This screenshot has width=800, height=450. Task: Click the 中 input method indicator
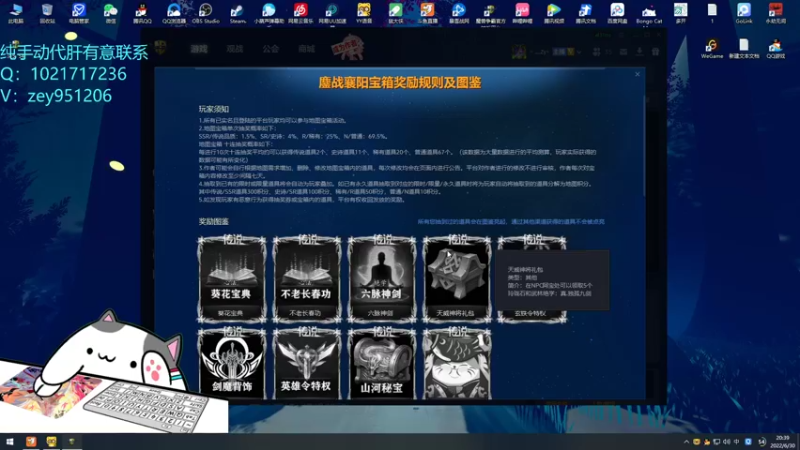click(x=736, y=442)
